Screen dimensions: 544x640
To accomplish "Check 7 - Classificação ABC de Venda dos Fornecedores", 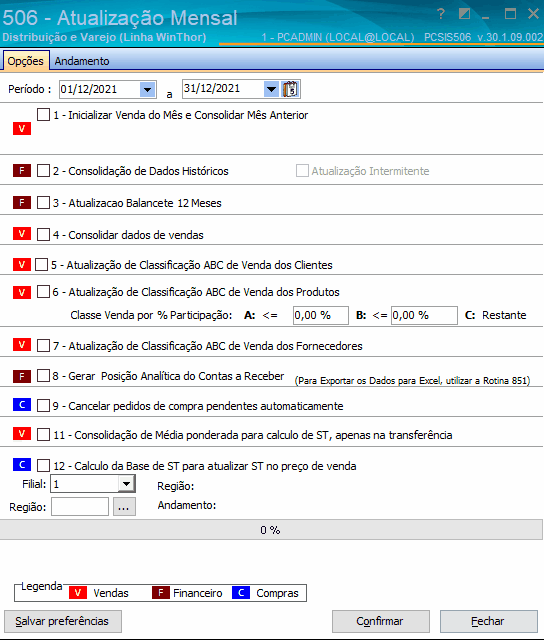I will pyautogui.click(x=43, y=345).
